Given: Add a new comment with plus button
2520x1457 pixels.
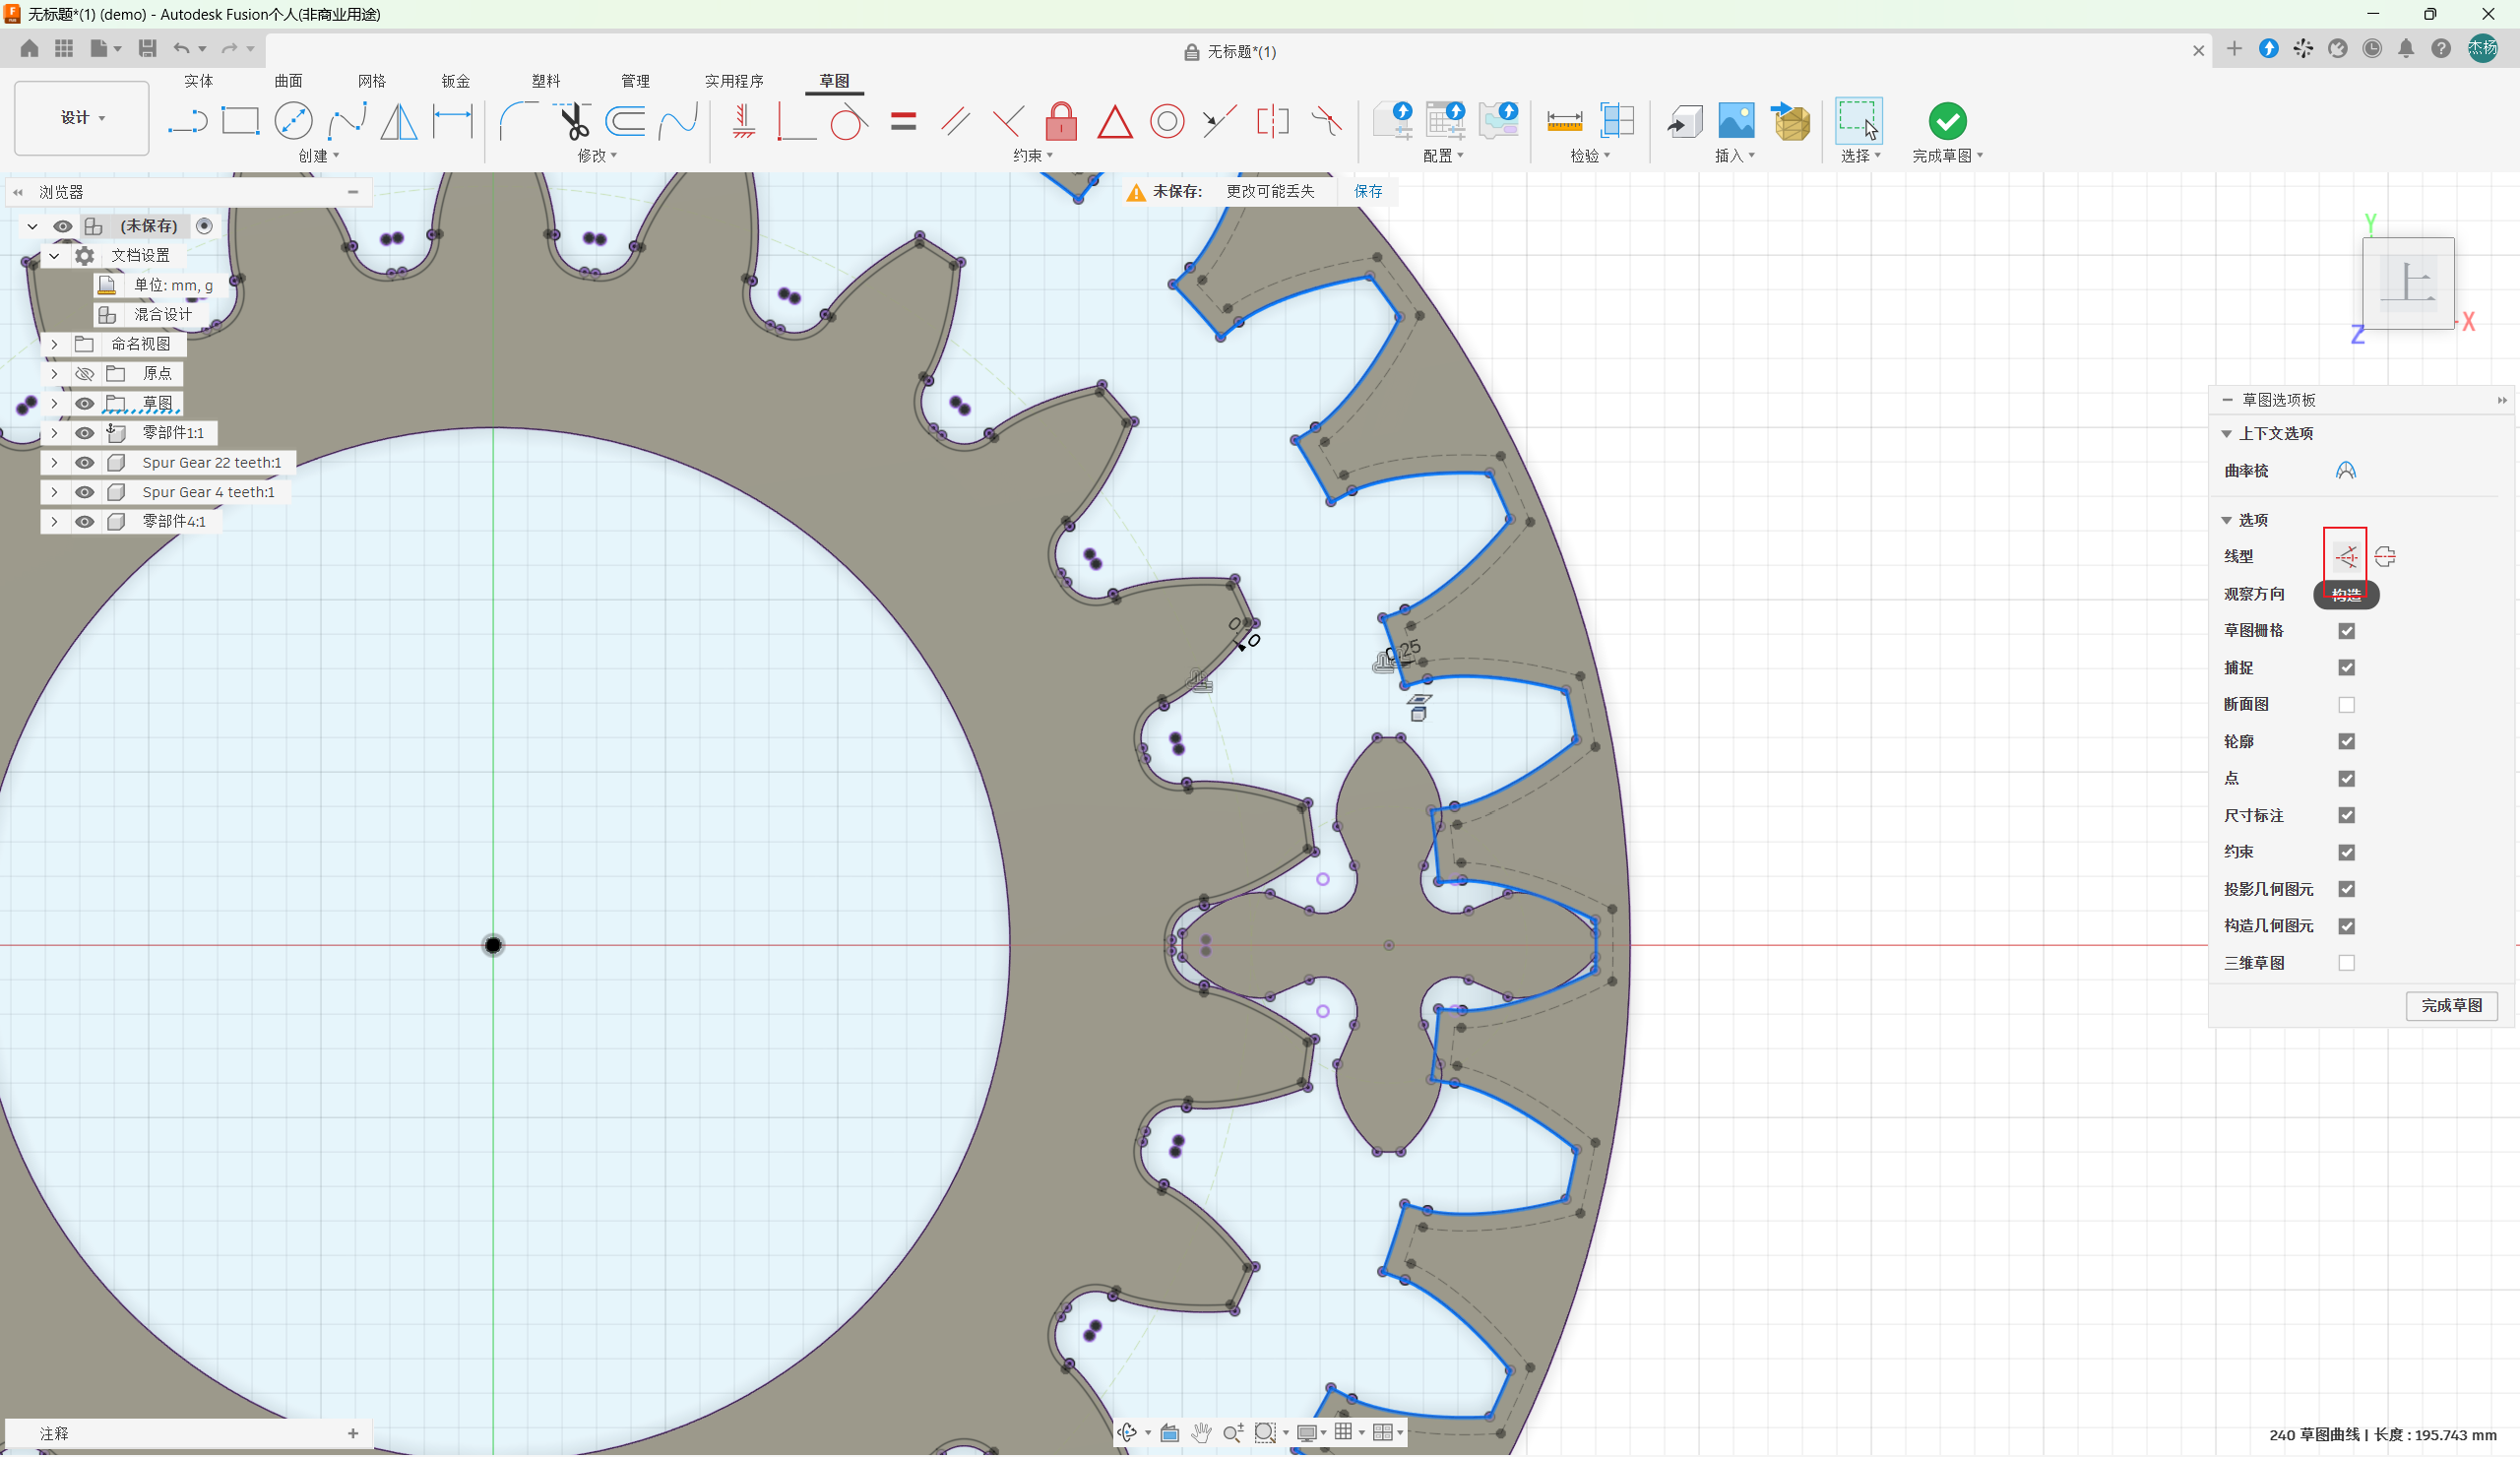Looking at the screenshot, I should pos(353,1433).
